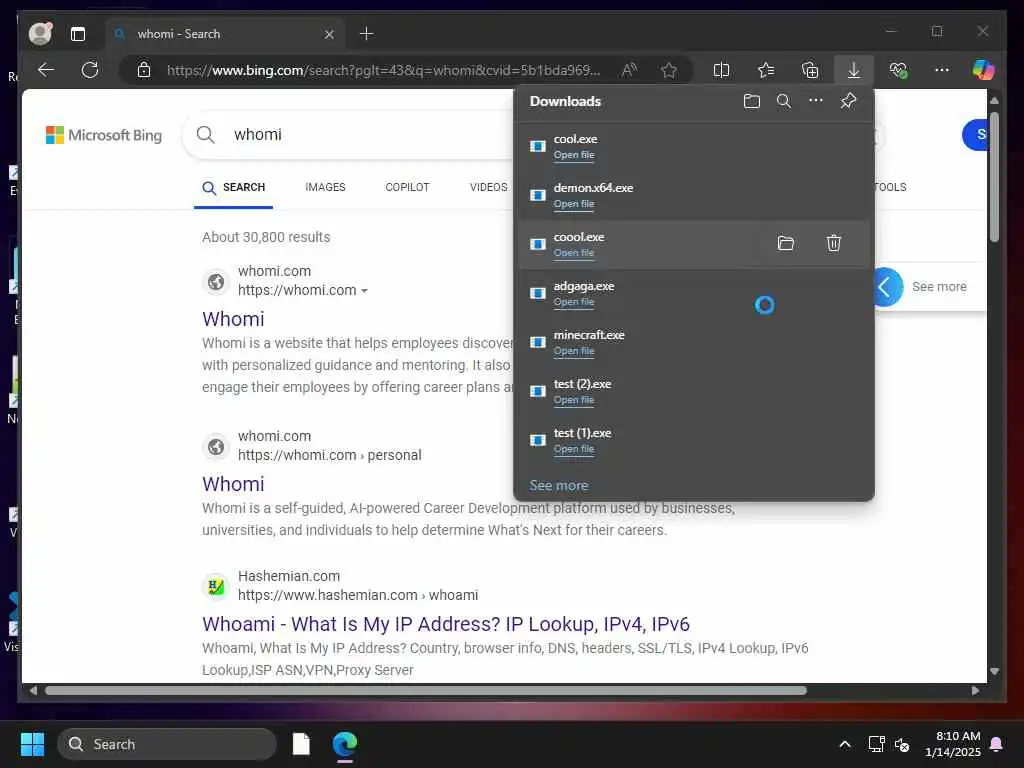Show hidden system tray icons
This screenshot has height=768, width=1024.
[x=844, y=744]
